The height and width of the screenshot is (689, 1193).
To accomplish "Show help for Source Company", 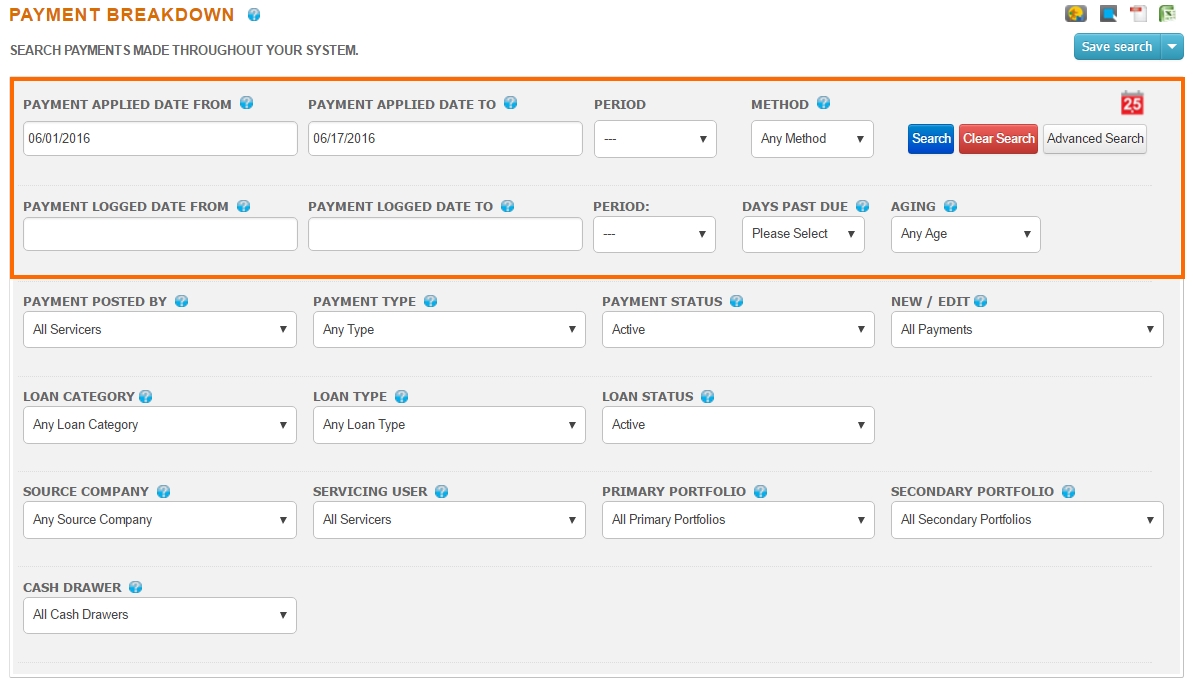I will 164,491.
